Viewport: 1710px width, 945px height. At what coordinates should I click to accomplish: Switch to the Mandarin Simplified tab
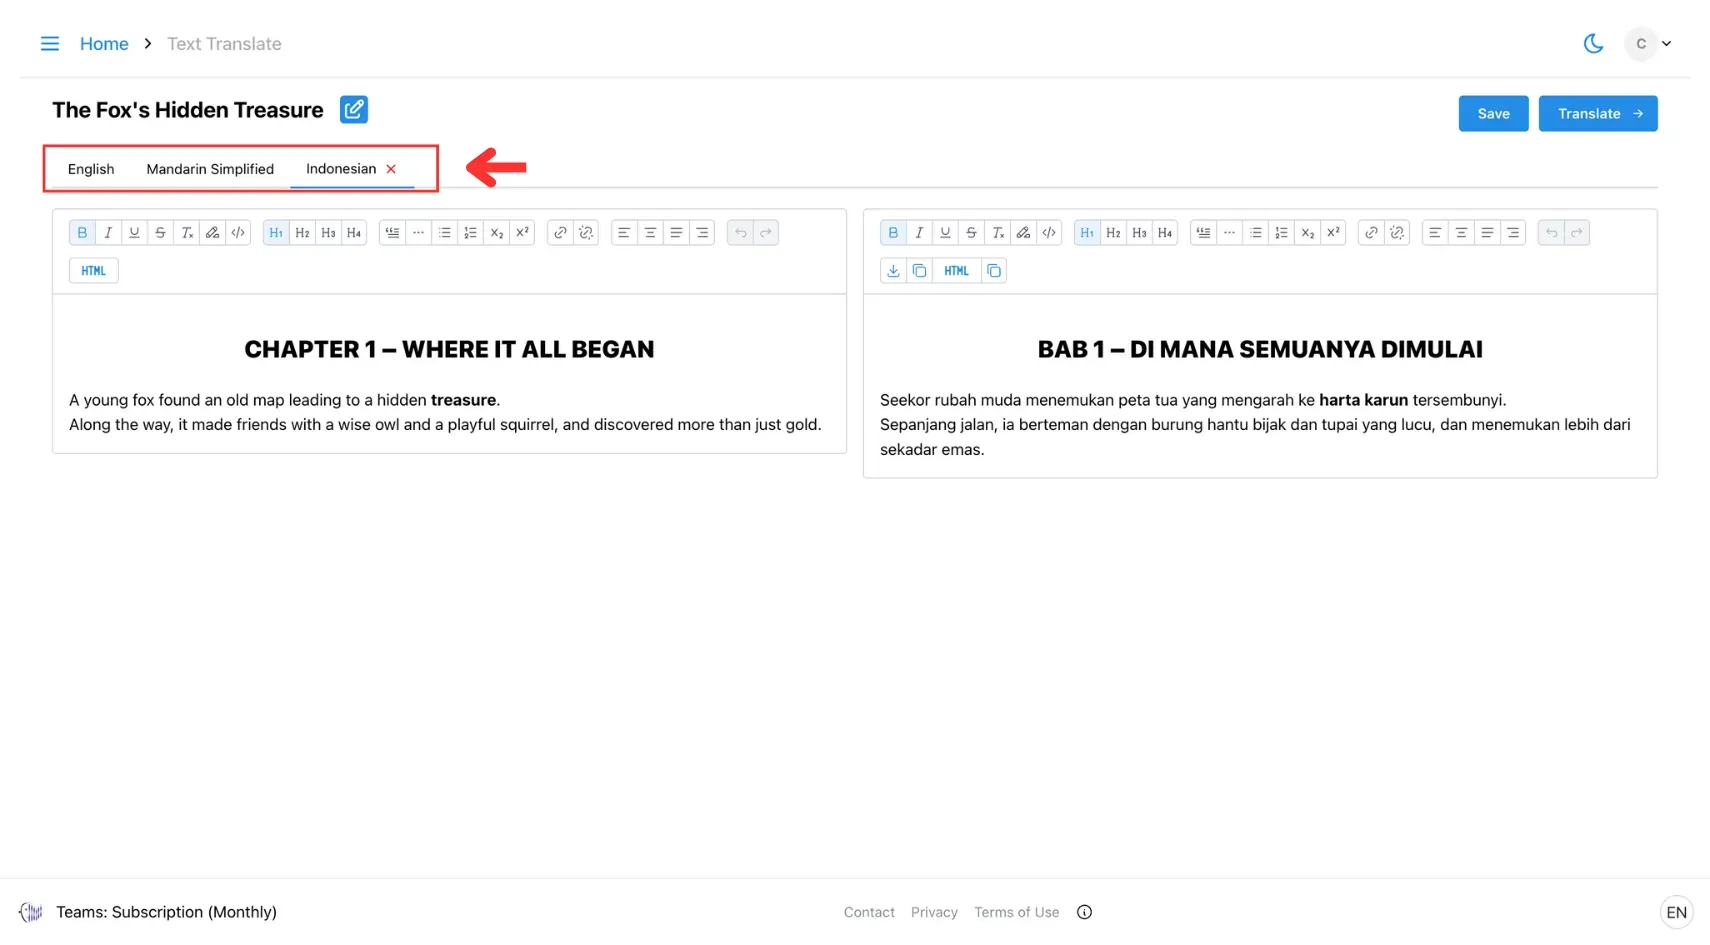coord(210,169)
